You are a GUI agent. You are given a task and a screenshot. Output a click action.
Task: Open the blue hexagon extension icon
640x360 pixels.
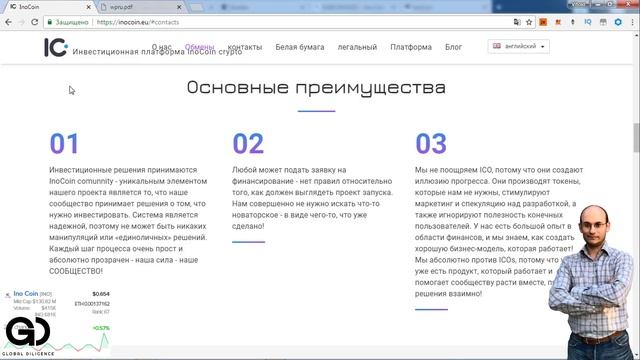point(618,22)
